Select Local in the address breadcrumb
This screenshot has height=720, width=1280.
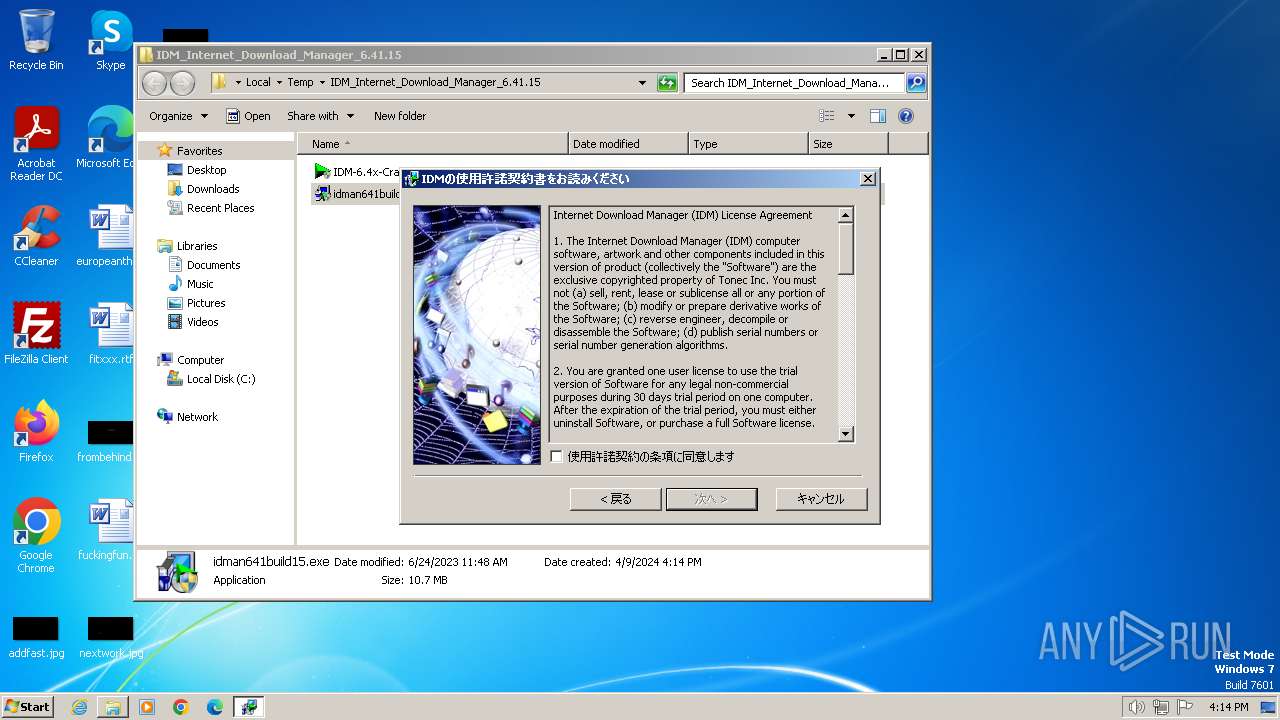pyautogui.click(x=258, y=83)
